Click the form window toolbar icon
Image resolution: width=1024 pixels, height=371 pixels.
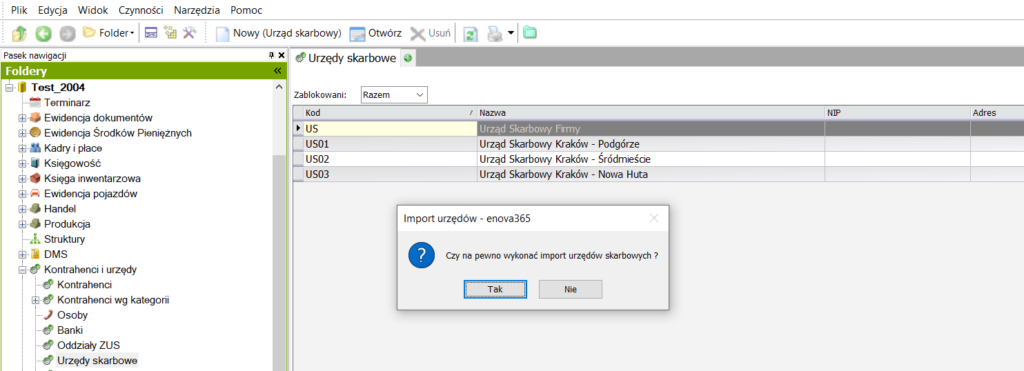pyautogui.click(x=151, y=33)
